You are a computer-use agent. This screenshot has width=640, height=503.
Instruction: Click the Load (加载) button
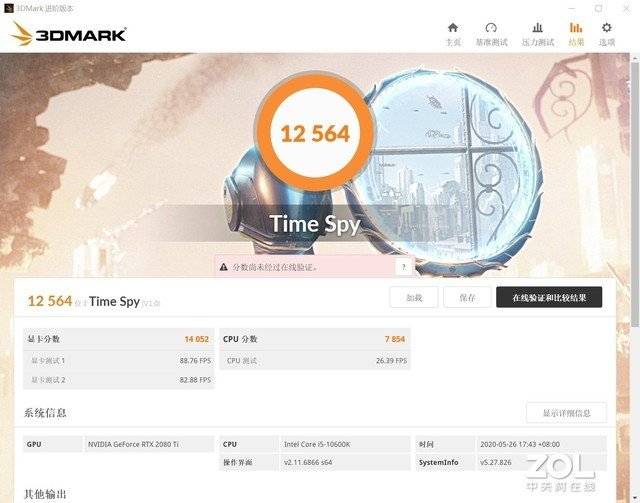pyautogui.click(x=414, y=298)
